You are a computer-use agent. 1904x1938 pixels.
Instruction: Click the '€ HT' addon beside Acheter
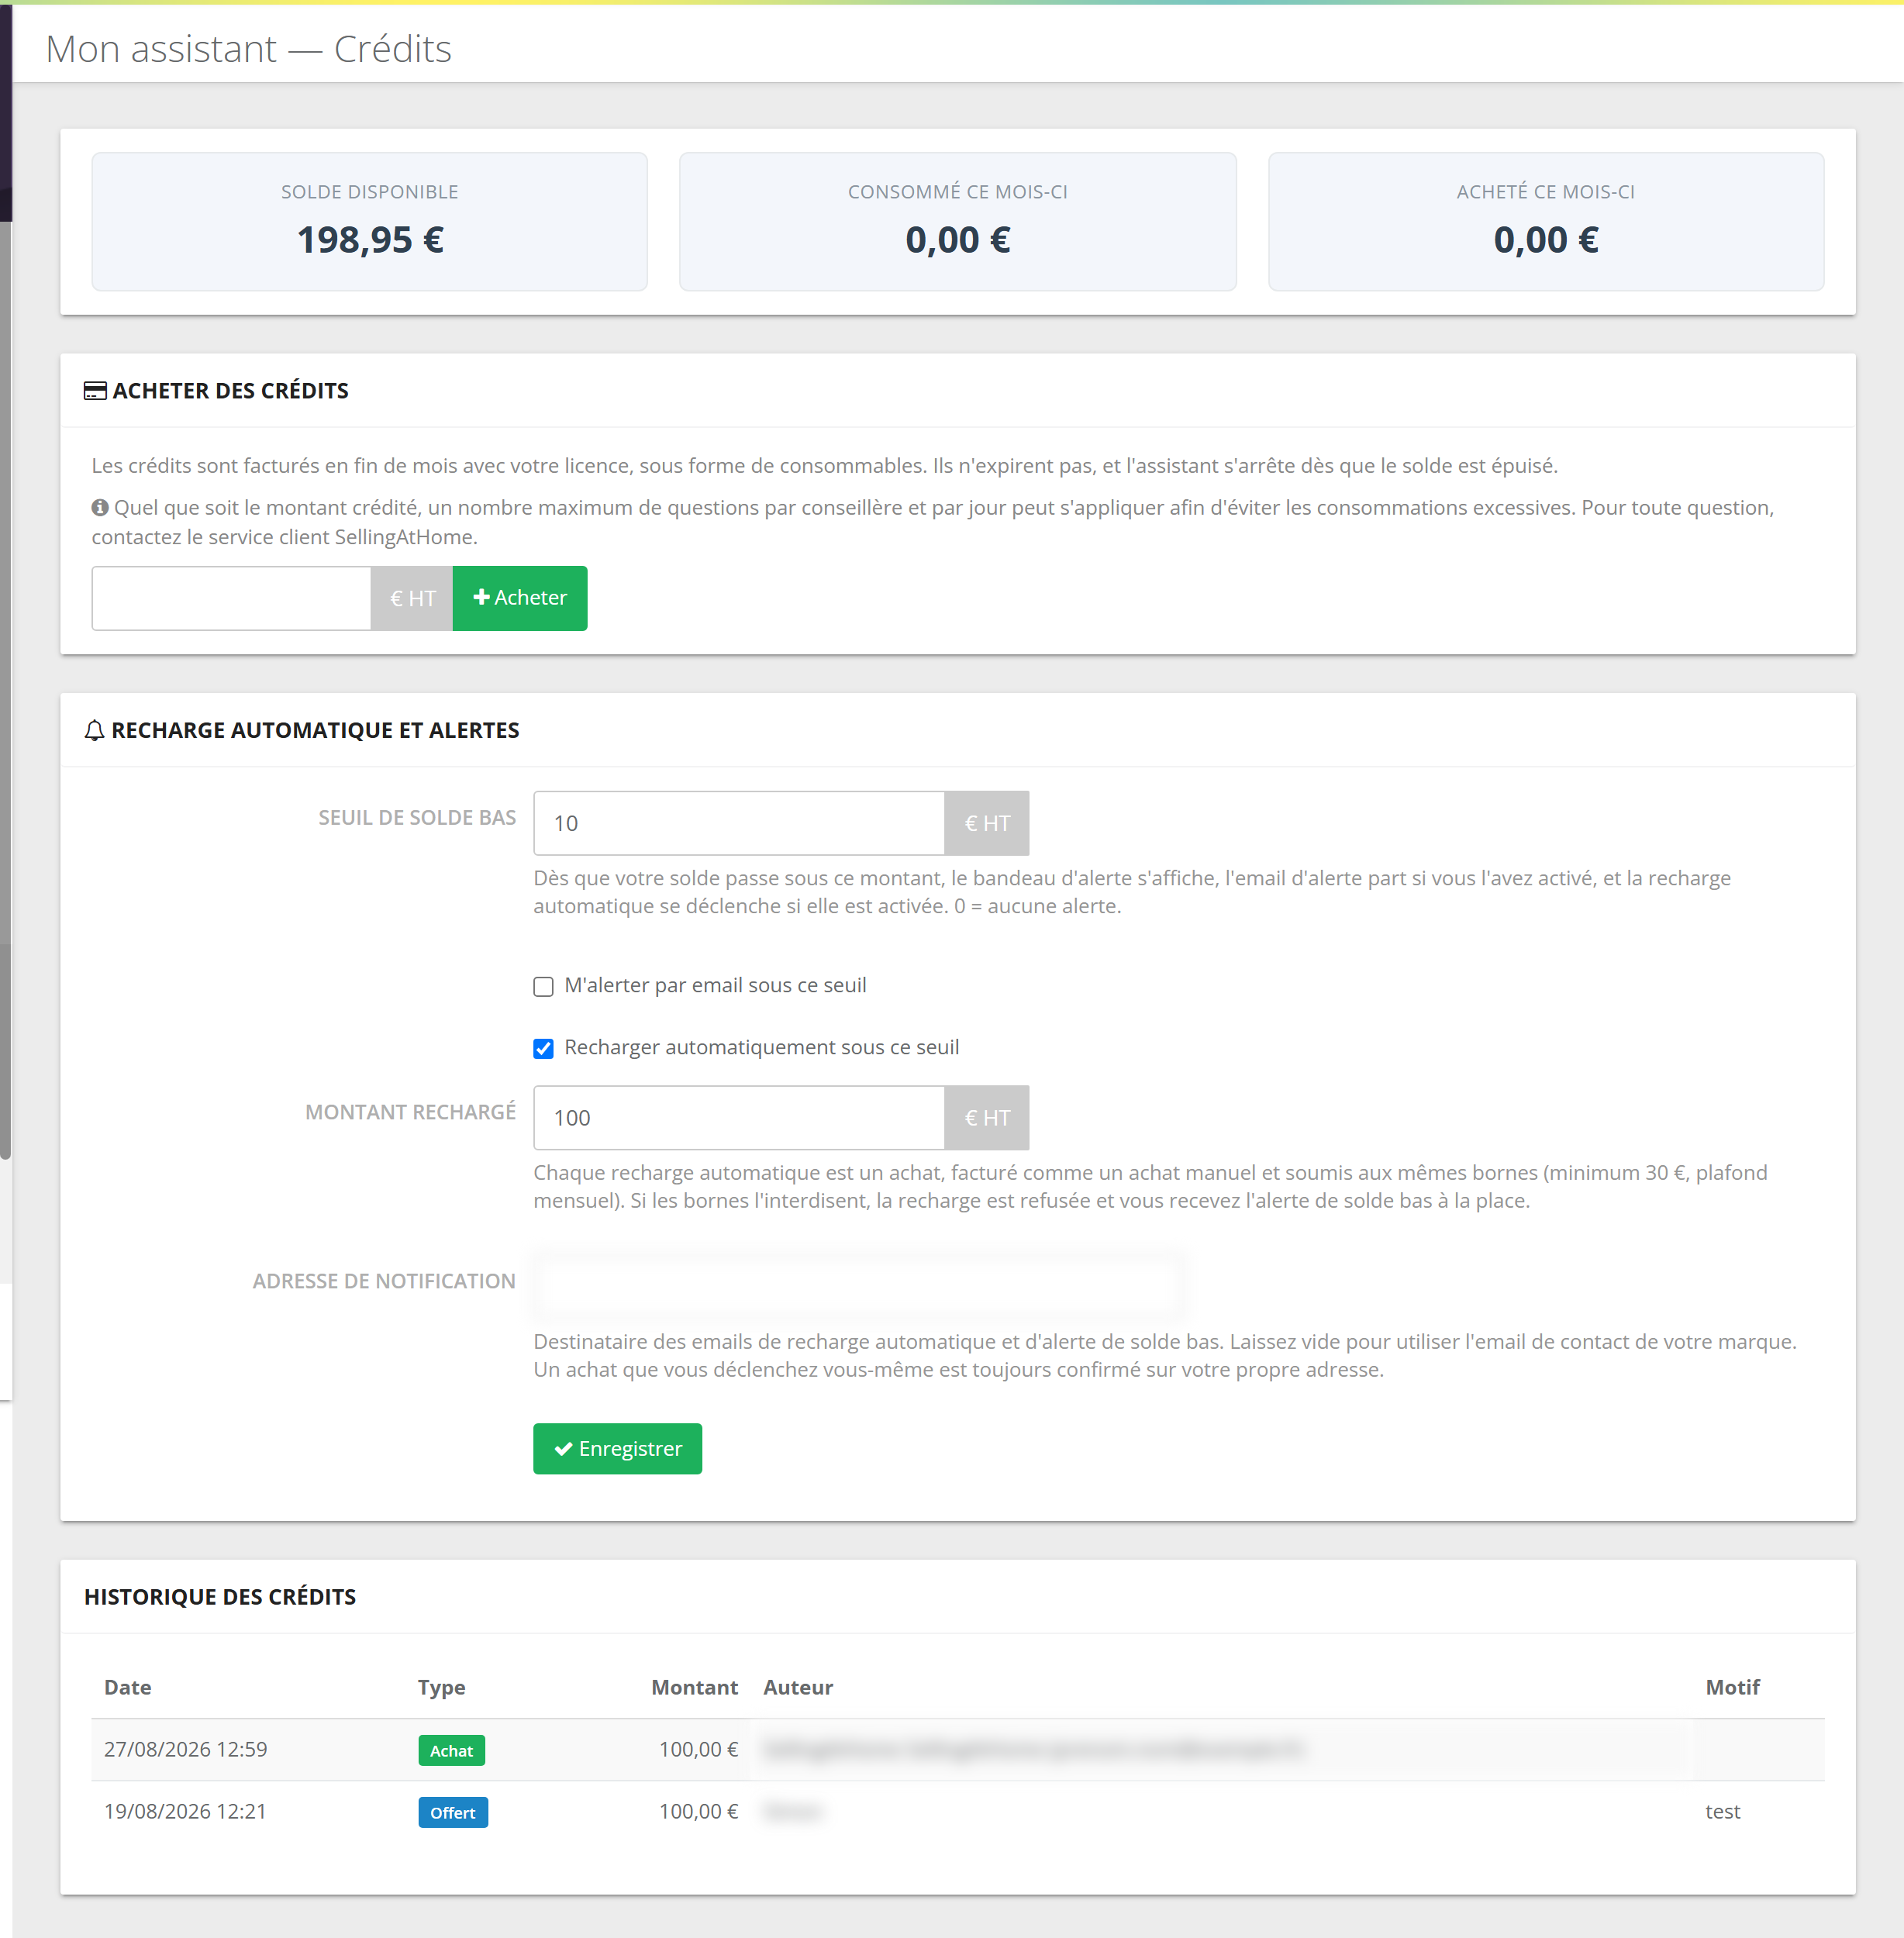tap(412, 598)
